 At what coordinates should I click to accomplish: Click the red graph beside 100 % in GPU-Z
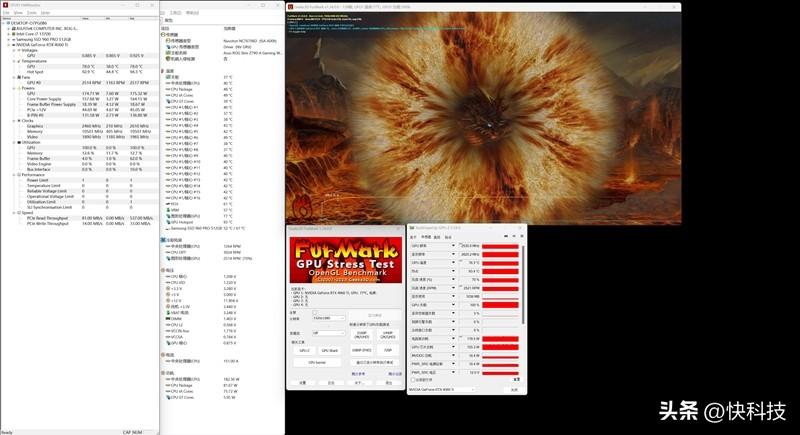(x=501, y=305)
